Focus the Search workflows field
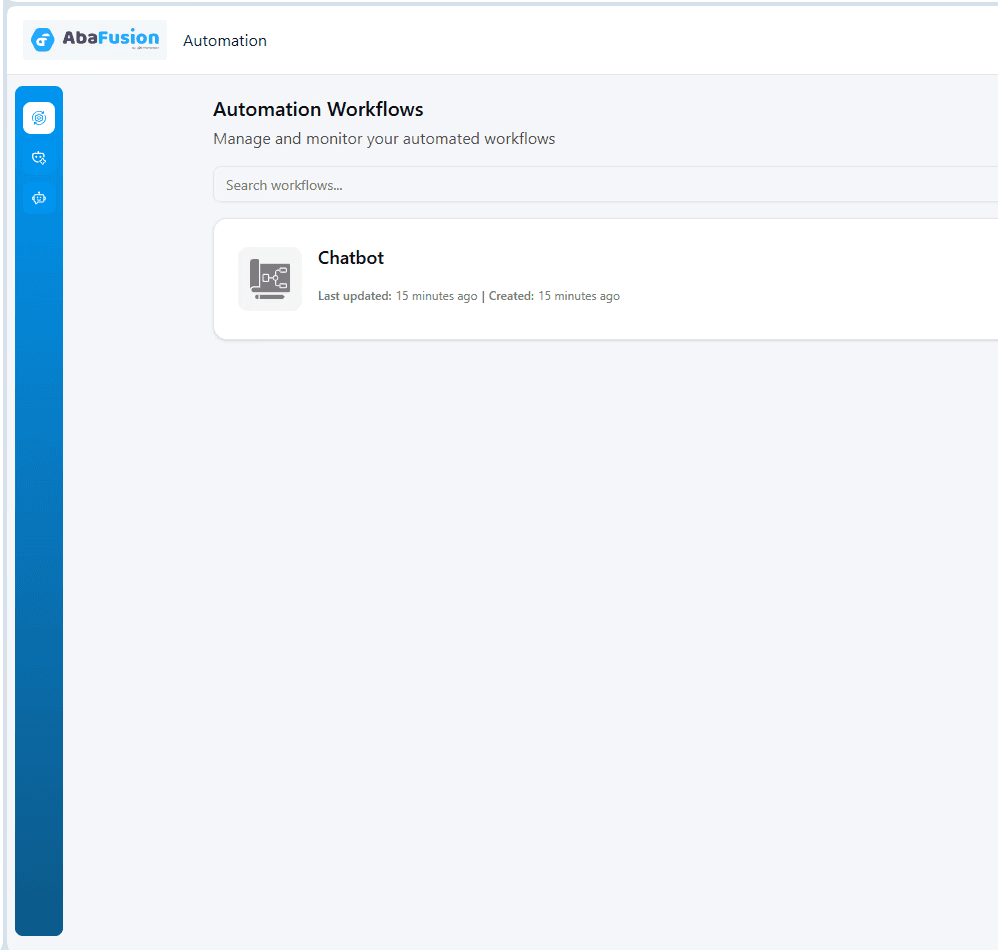The image size is (998, 950). pos(605,185)
